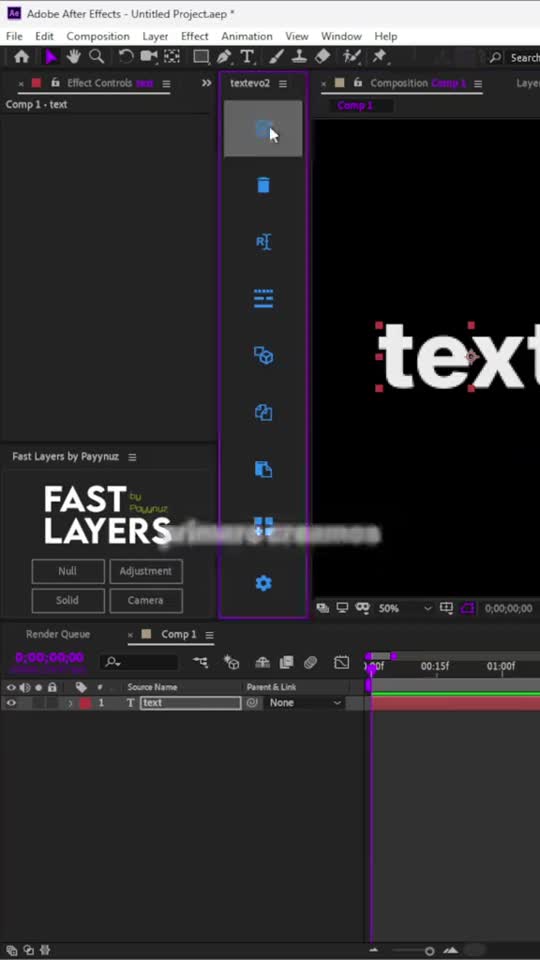Viewport: 540px width, 960px height.
Task: Click the trash icon in textevo2 panel
Action: [263, 185]
